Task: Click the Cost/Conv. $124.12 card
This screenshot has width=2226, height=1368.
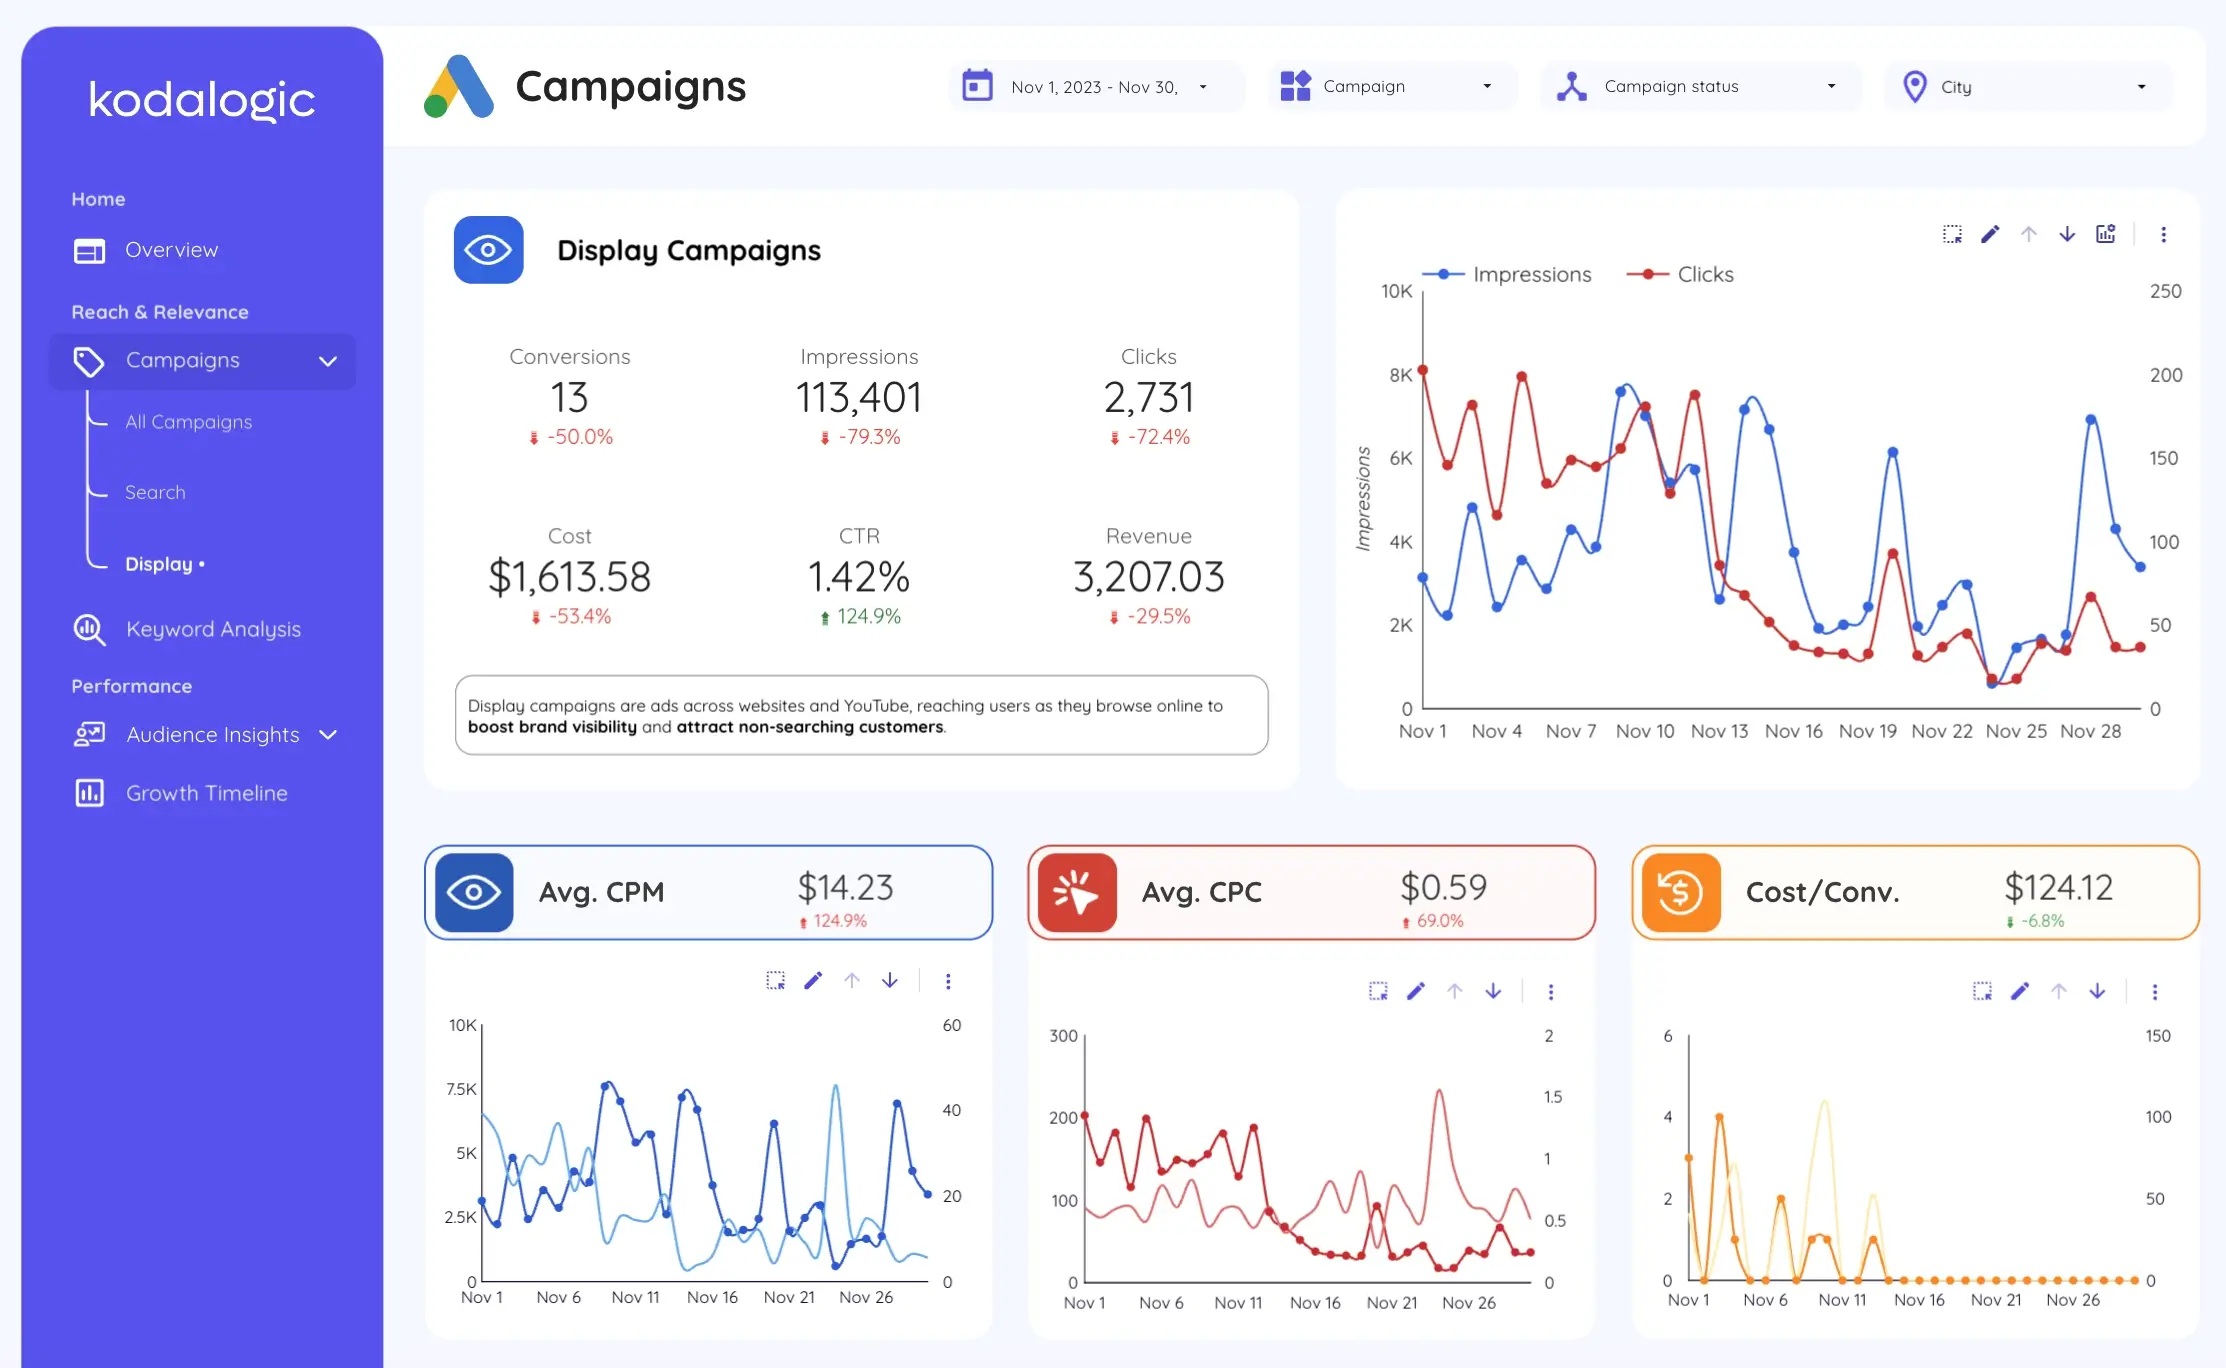Action: (1916, 892)
